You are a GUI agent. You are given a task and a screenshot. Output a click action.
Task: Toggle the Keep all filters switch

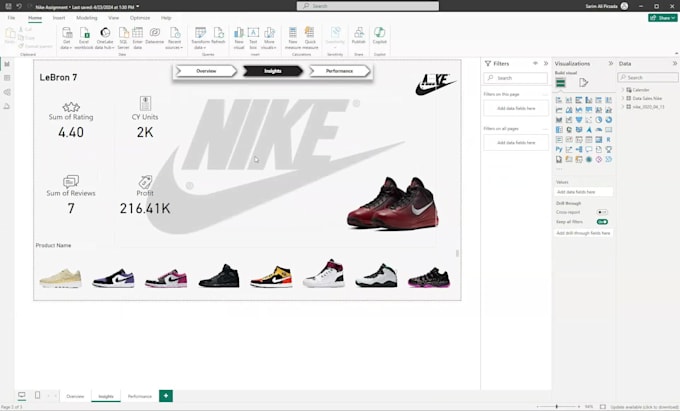tap(602, 222)
